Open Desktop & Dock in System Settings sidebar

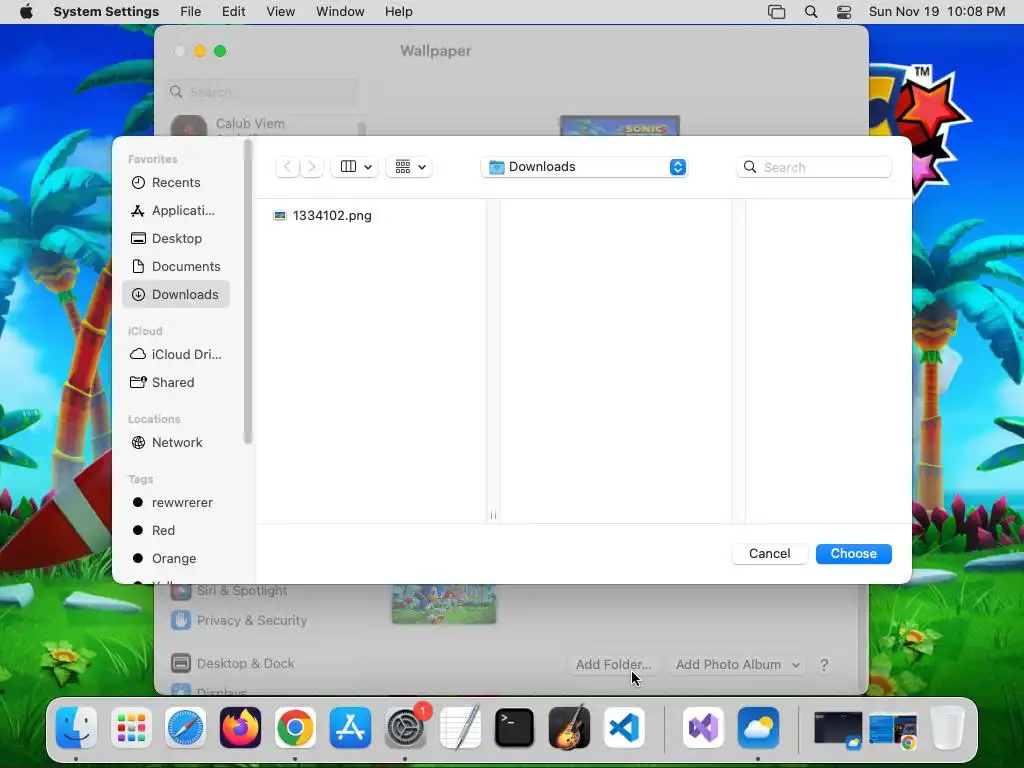232,664
